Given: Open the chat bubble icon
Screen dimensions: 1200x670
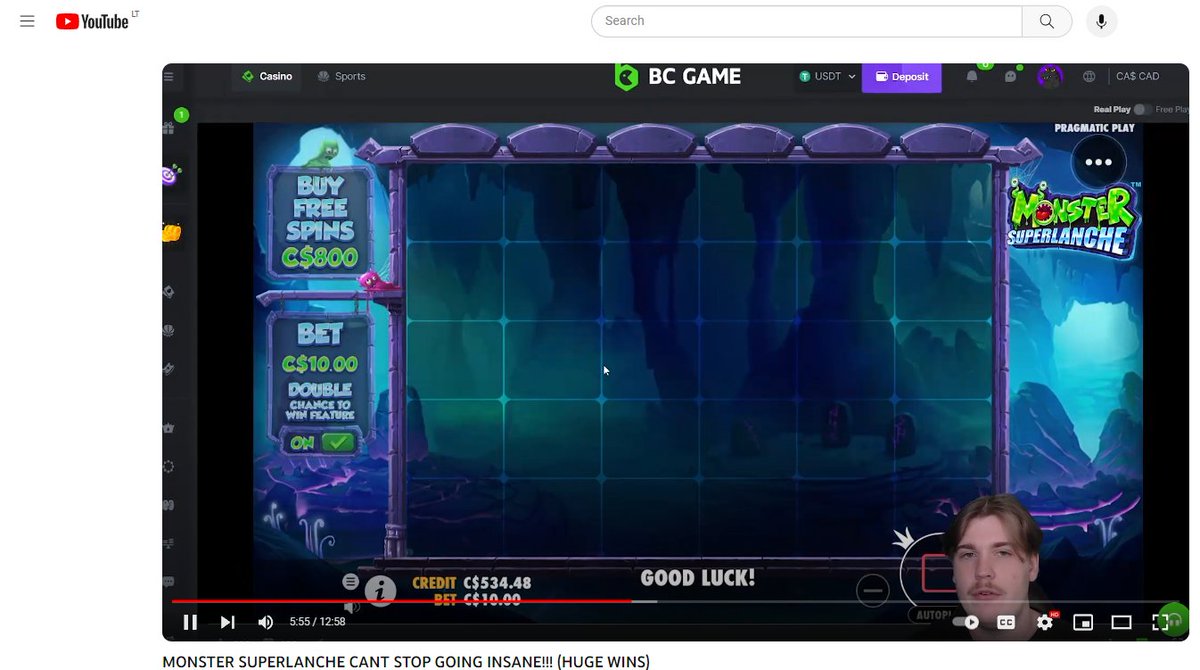Looking at the screenshot, I should coord(1010,76).
